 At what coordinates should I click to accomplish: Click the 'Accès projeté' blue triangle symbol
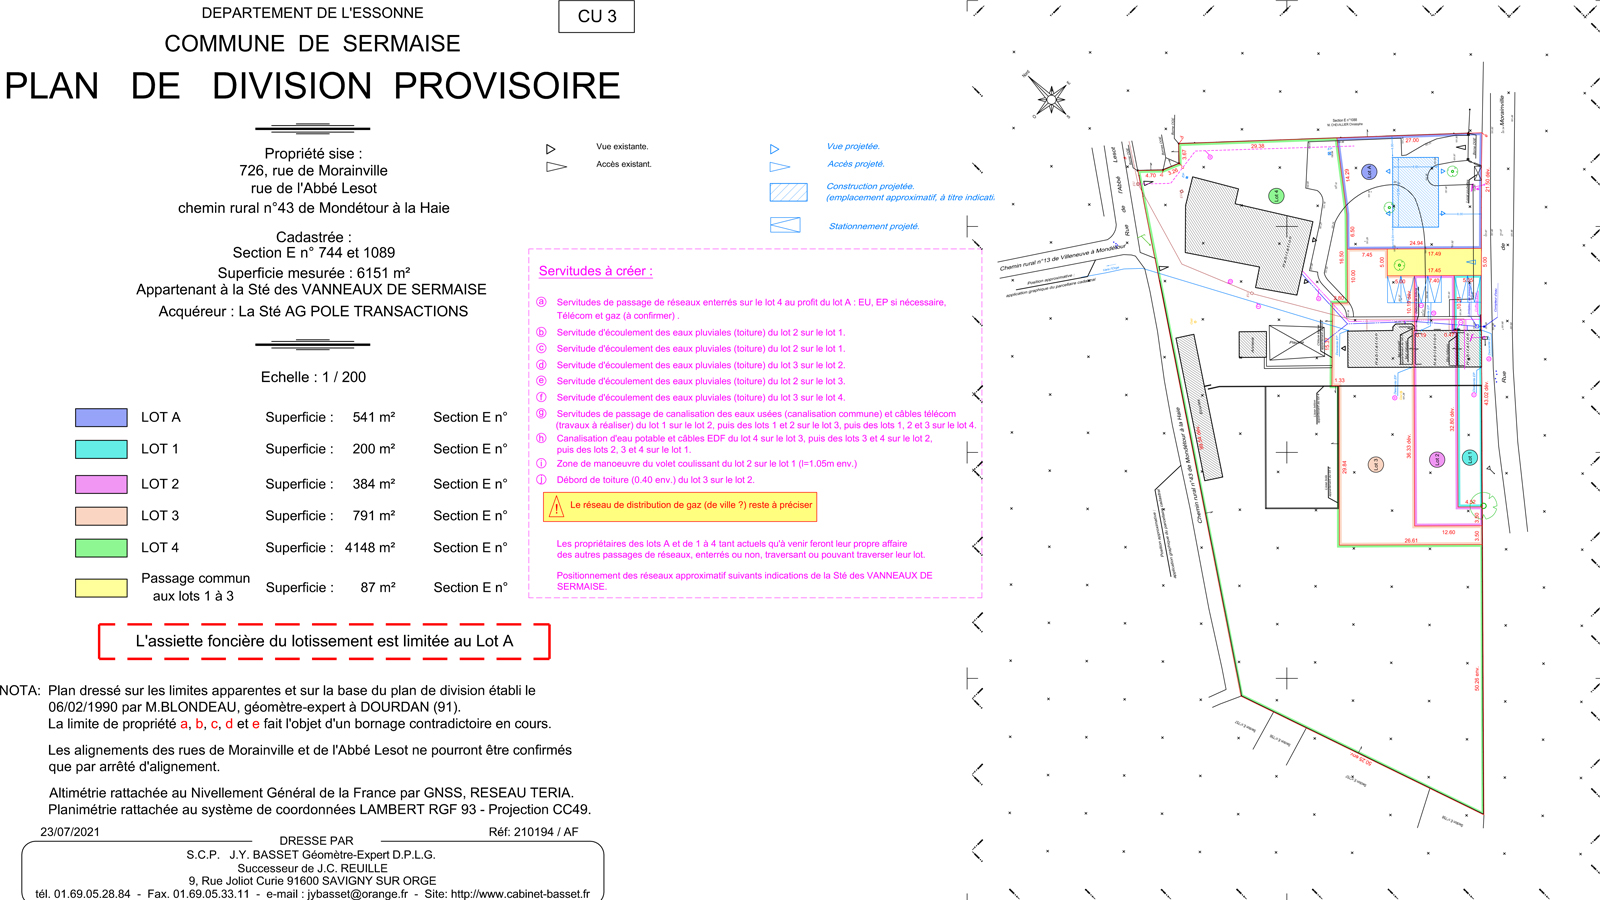point(780,167)
